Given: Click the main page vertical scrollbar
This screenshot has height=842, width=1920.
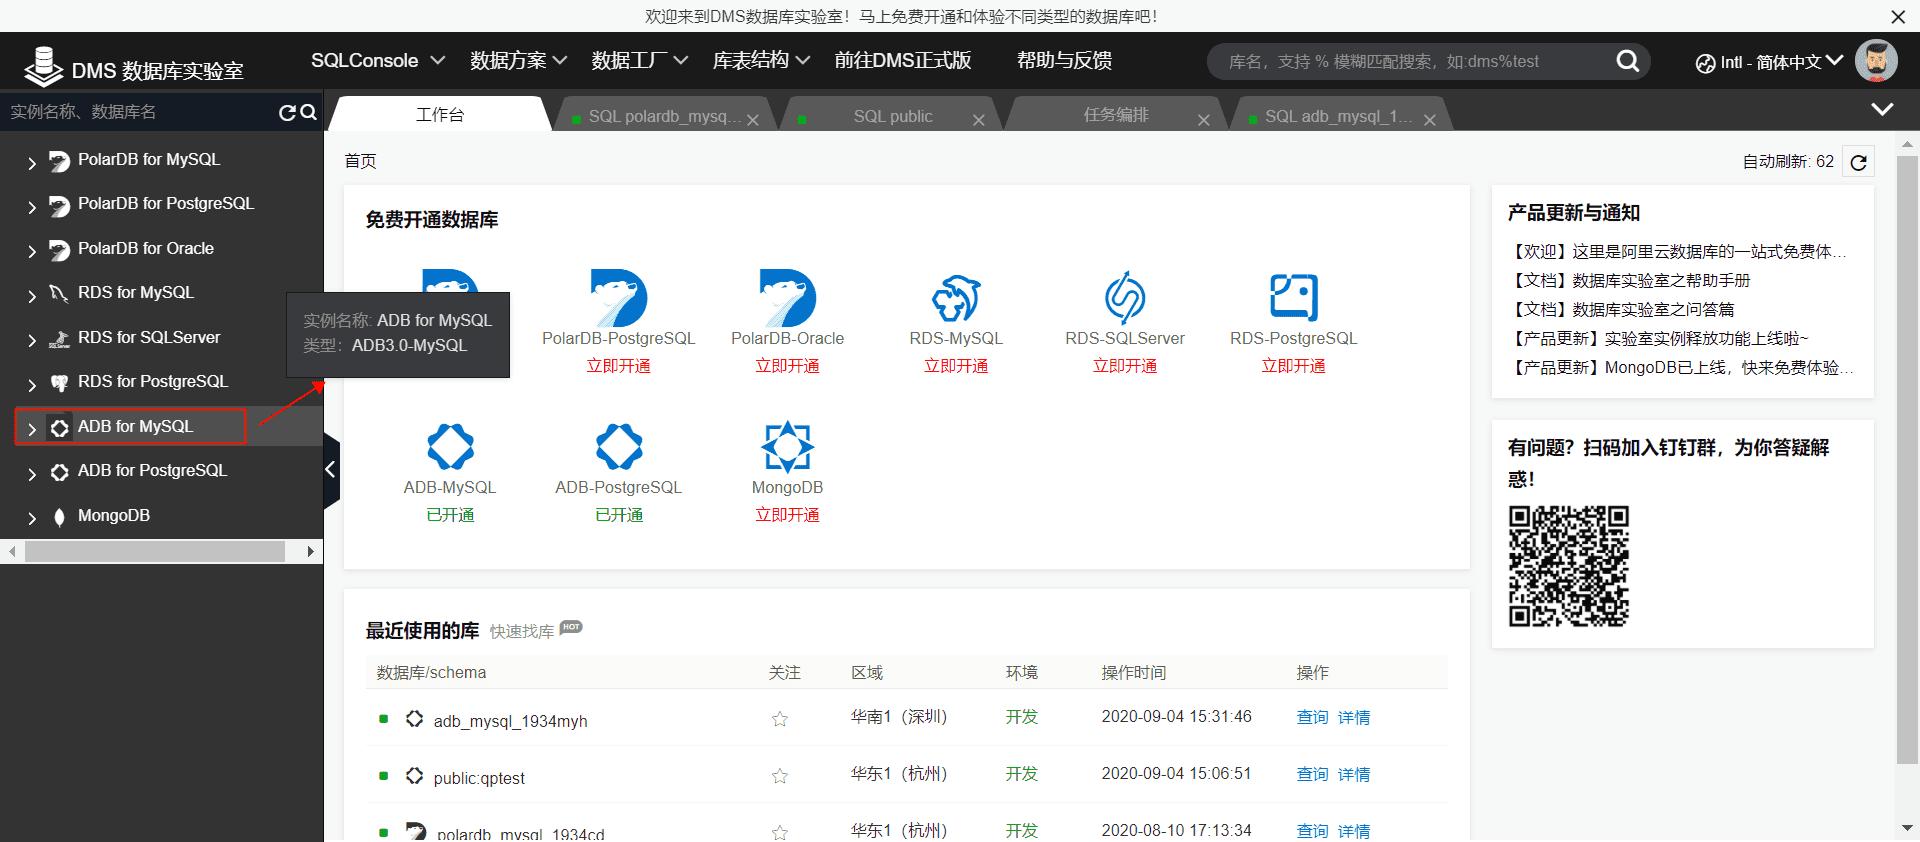Looking at the screenshot, I should [x=1907, y=460].
